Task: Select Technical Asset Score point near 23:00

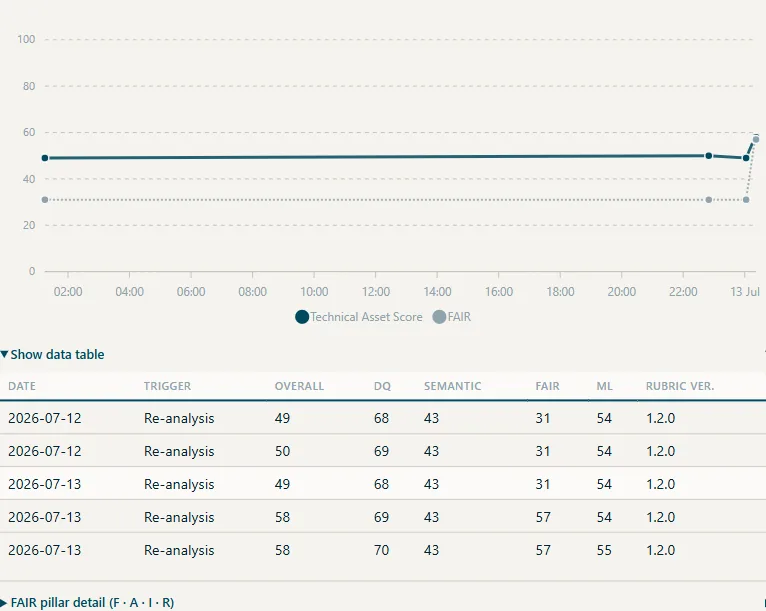Action: click(709, 156)
